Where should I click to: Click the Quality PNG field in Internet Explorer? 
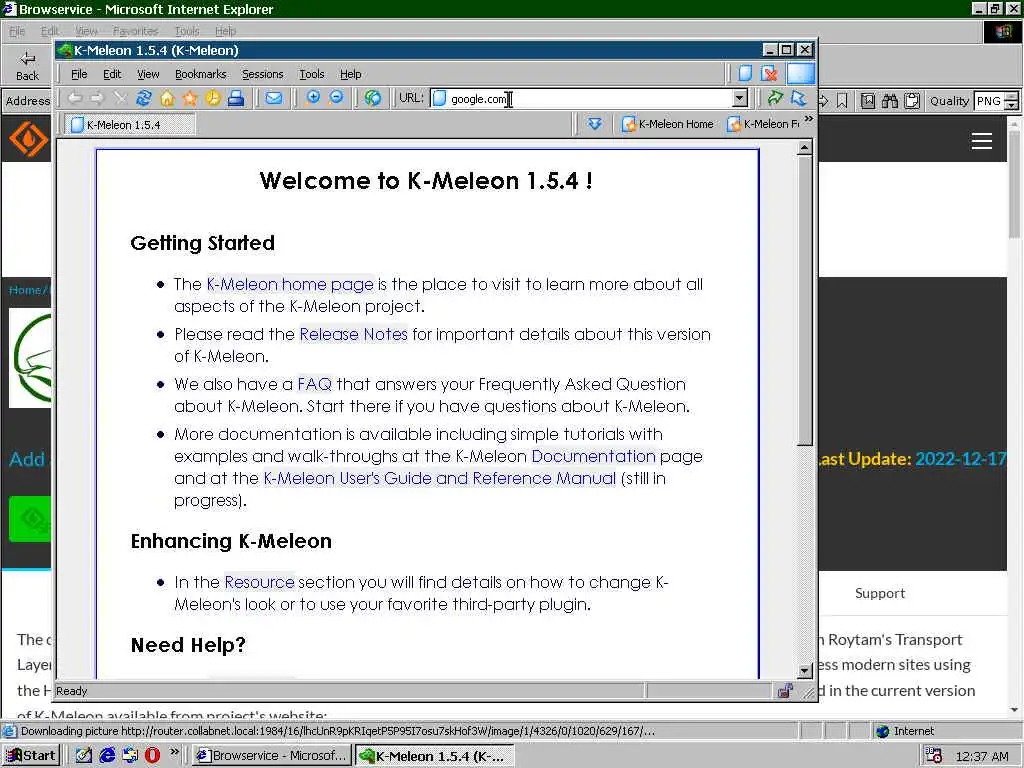click(989, 101)
